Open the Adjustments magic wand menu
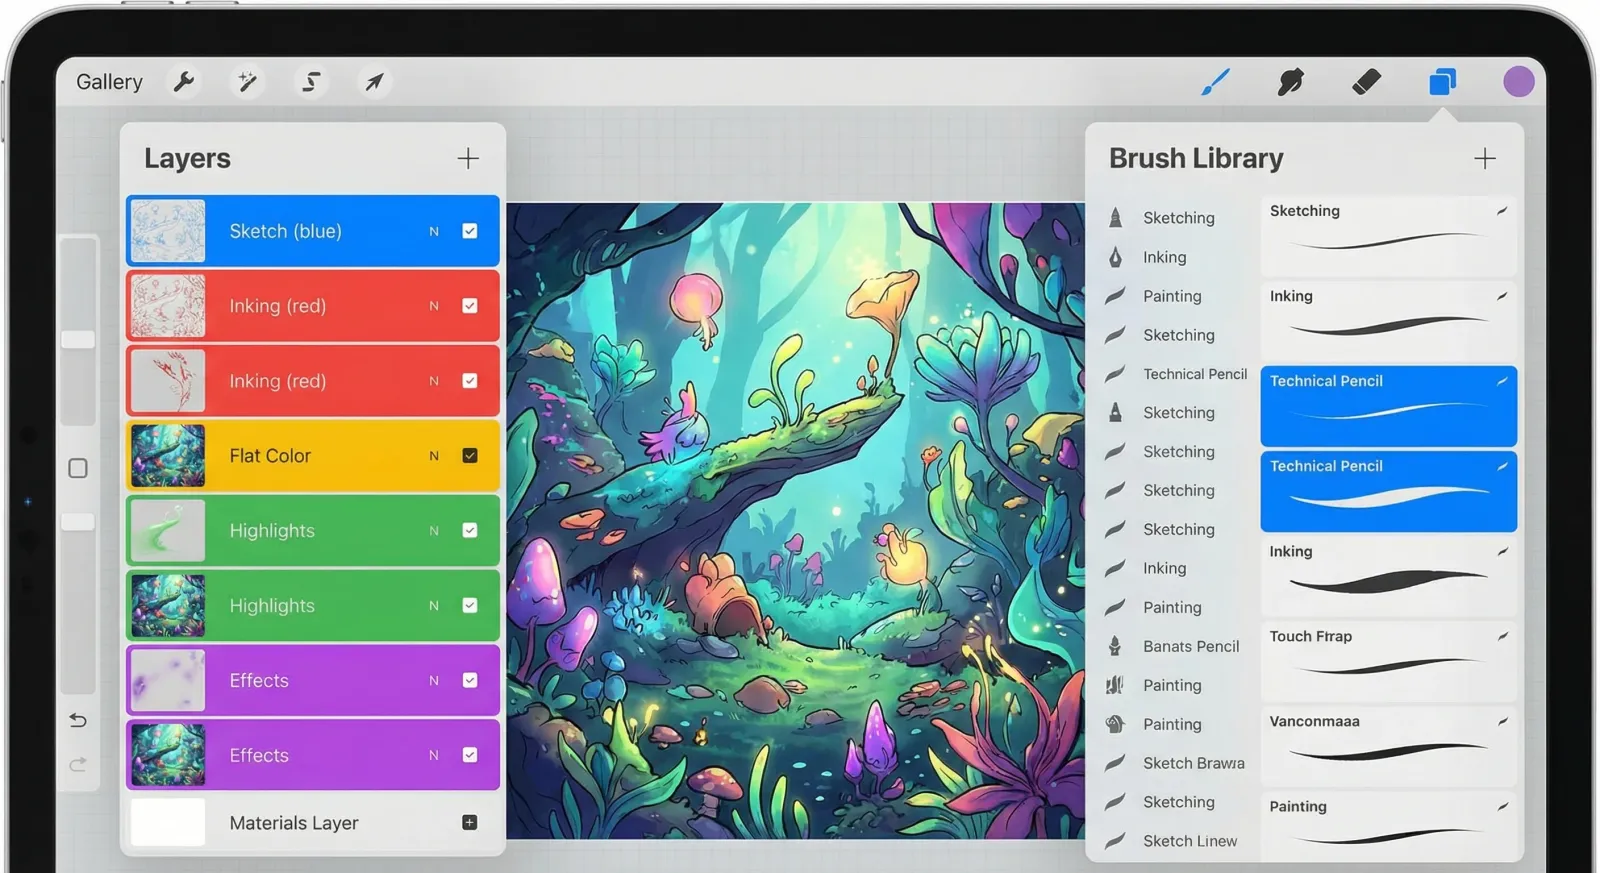Screen dimensions: 1600x873 pos(247,82)
